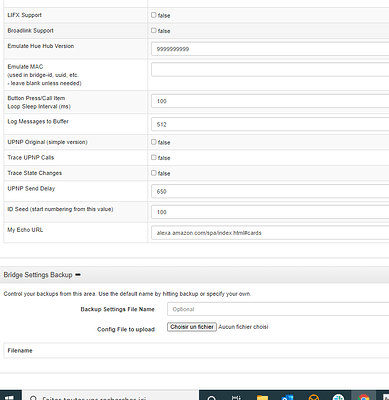Viewport: 389px width, 400px height.
Task: Click the Backup Settings File Name field
Action: point(278,309)
